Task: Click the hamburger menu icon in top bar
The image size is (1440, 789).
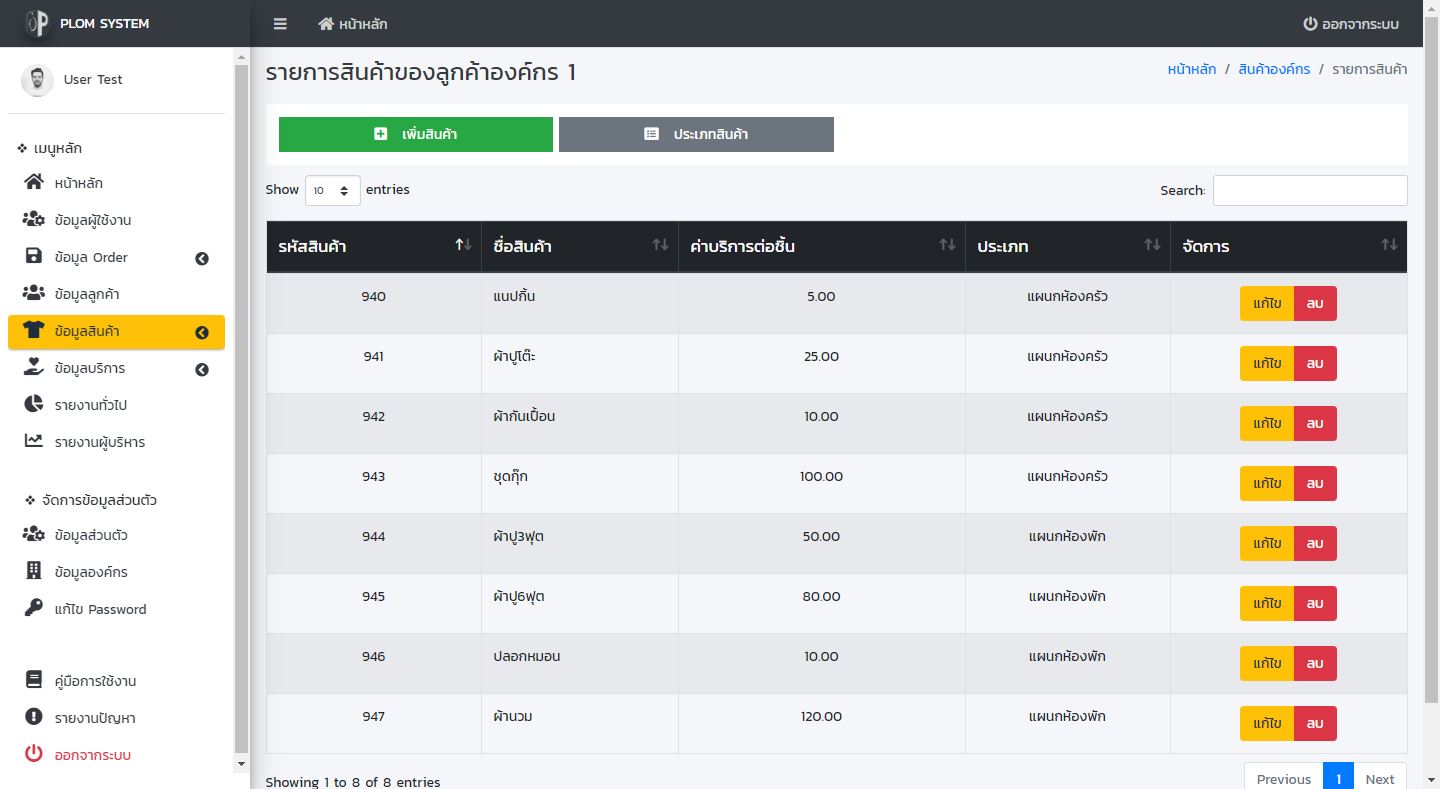Action: [280, 24]
